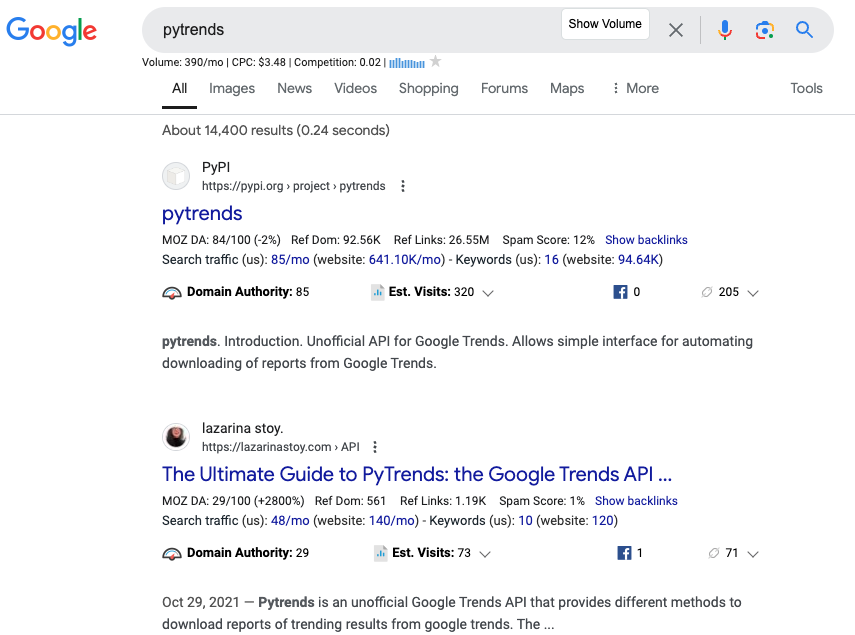Click the 16 keywords link for PyPI

551,259
